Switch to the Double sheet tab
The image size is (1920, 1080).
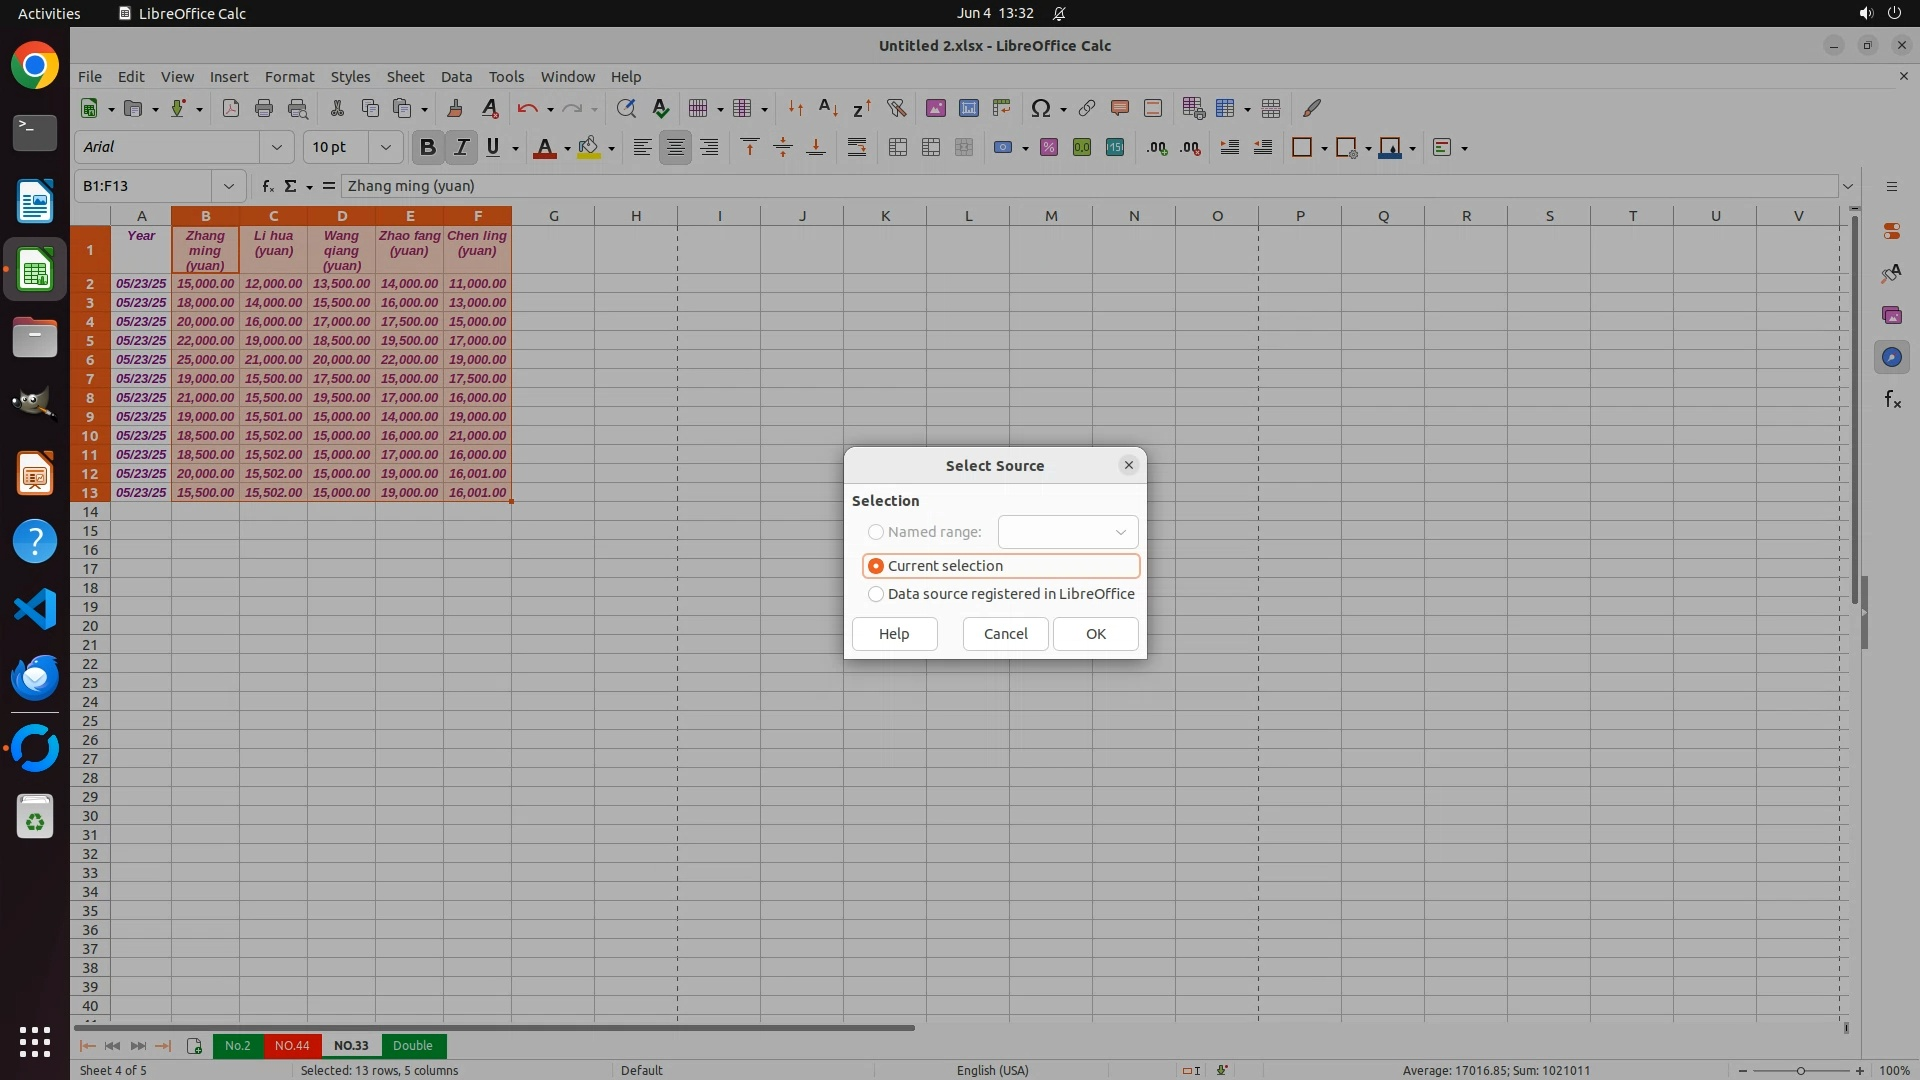412,1045
